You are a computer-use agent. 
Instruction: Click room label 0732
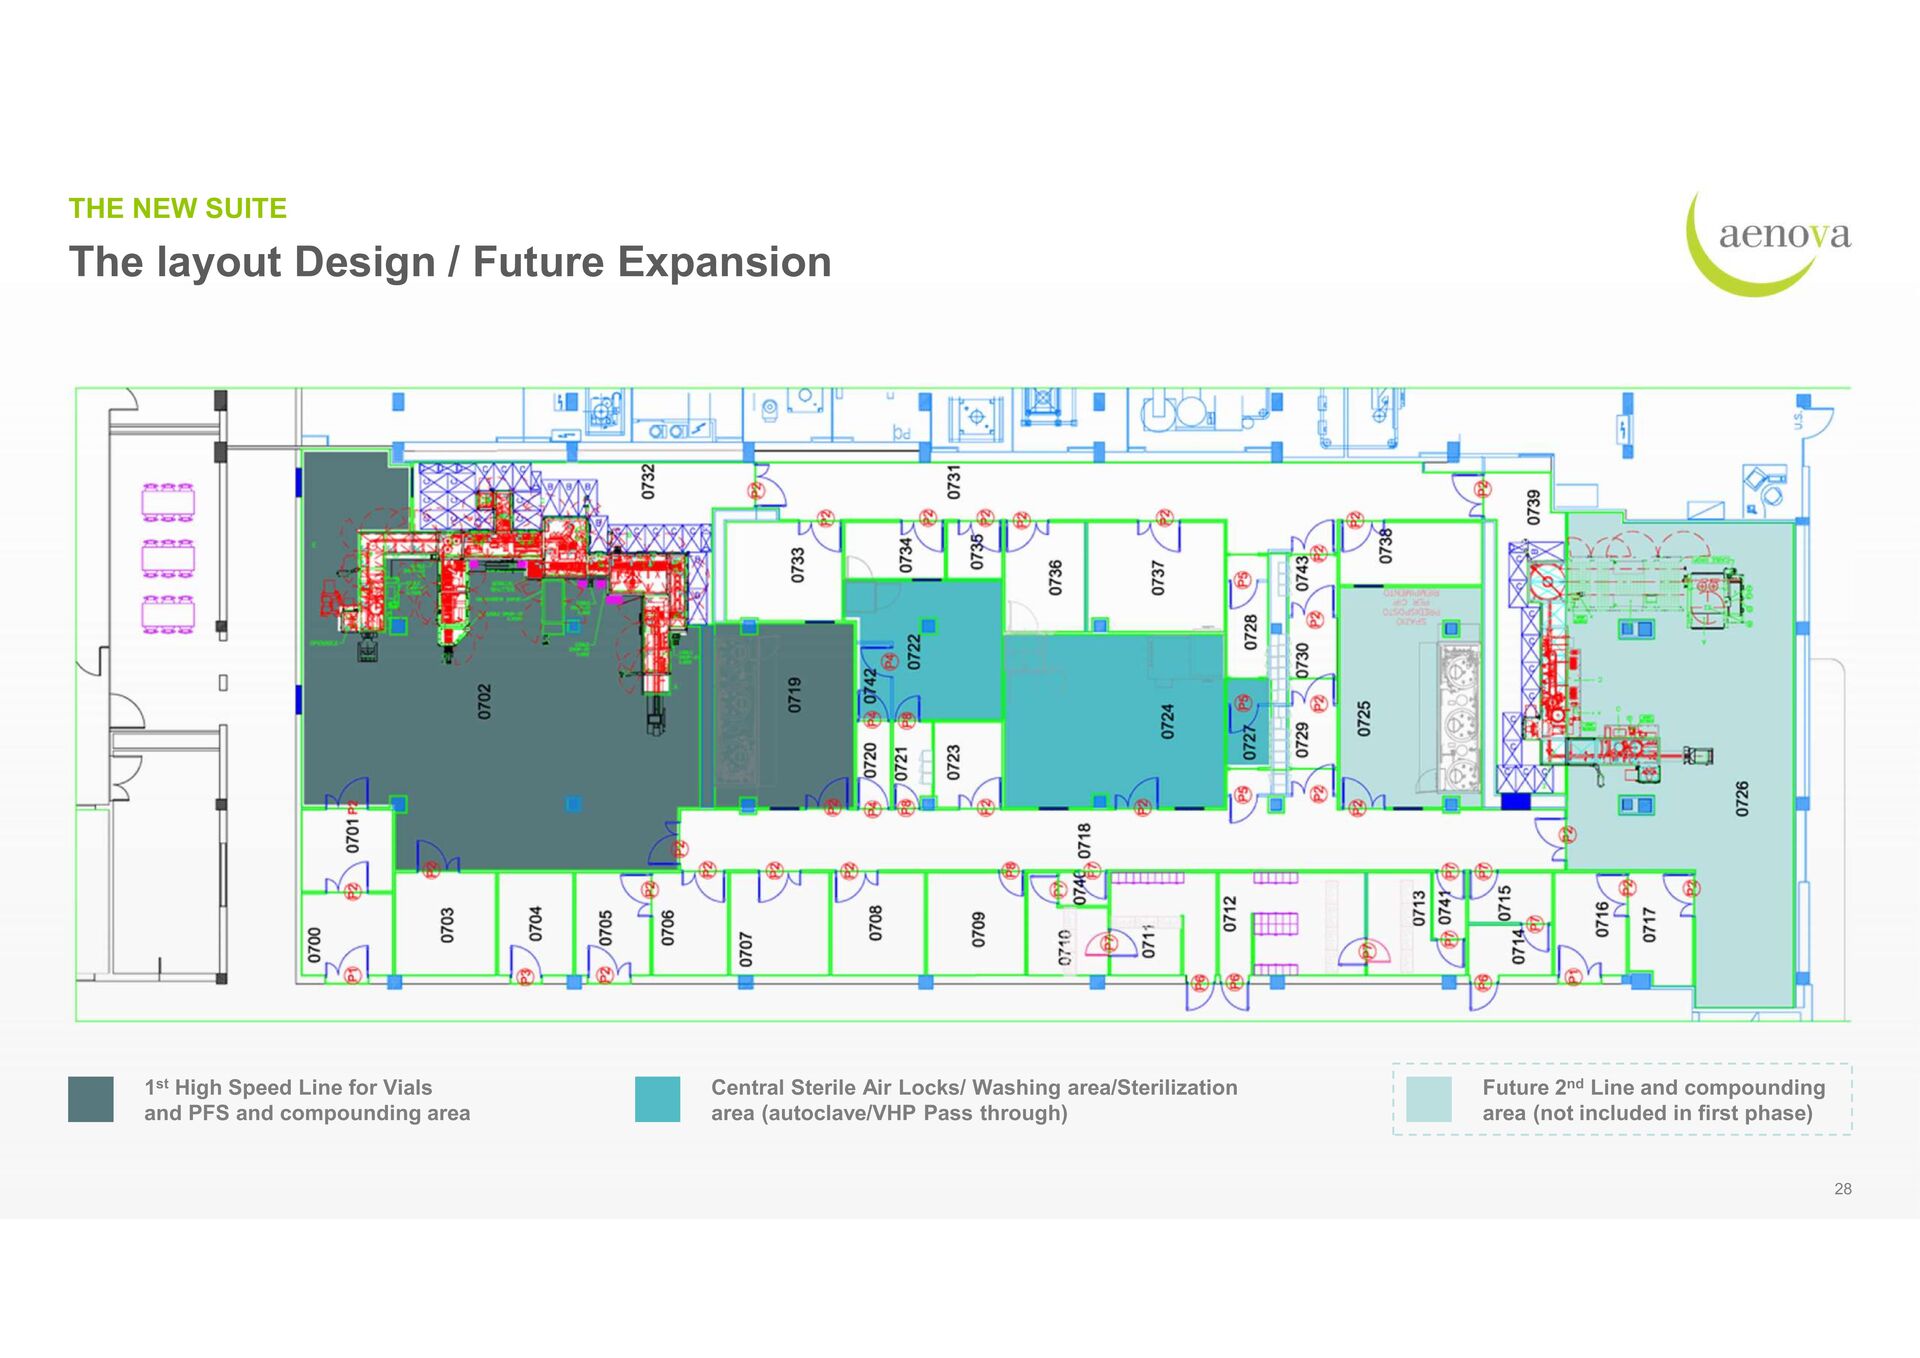coord(648,481)
